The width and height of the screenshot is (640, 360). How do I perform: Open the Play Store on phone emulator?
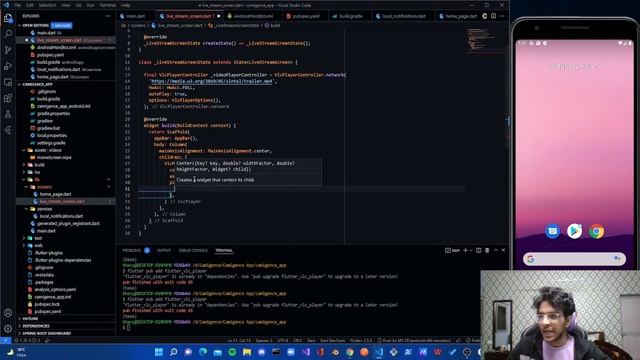click(x=574, y=231)
